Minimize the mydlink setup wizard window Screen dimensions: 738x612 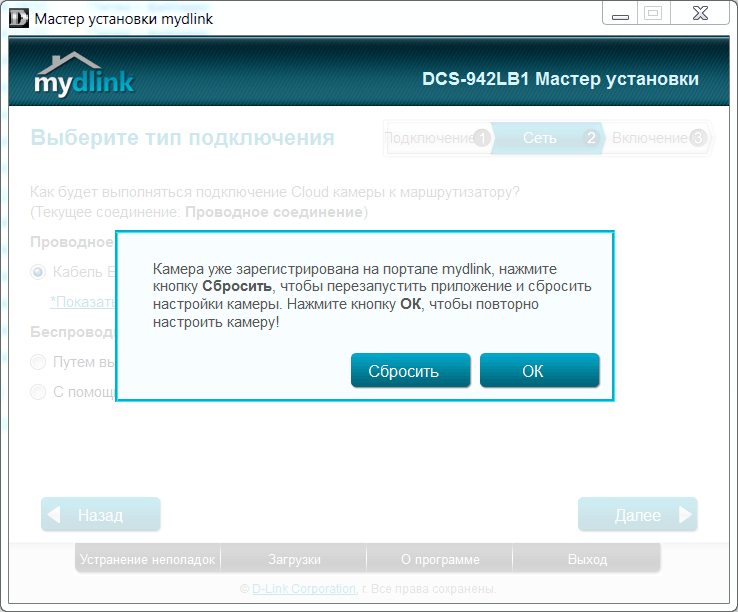pyautogui.click(x=620, y=14)
